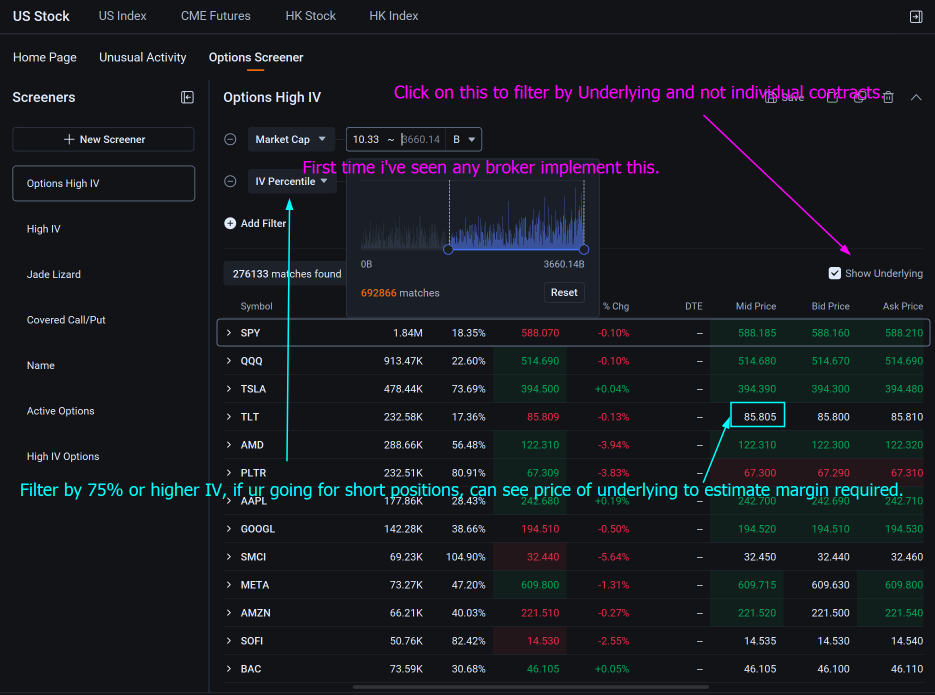Click the right handle of Market Cap slider

tap(584, 250)
